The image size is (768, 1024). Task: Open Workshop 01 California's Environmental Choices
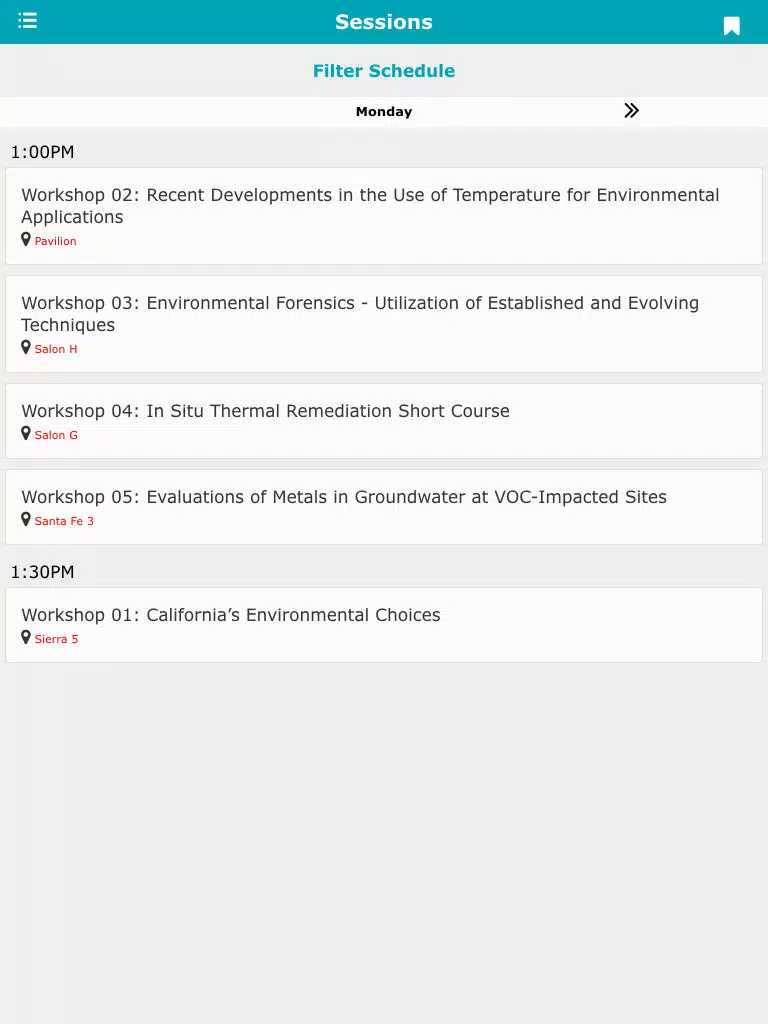point(384,625)
